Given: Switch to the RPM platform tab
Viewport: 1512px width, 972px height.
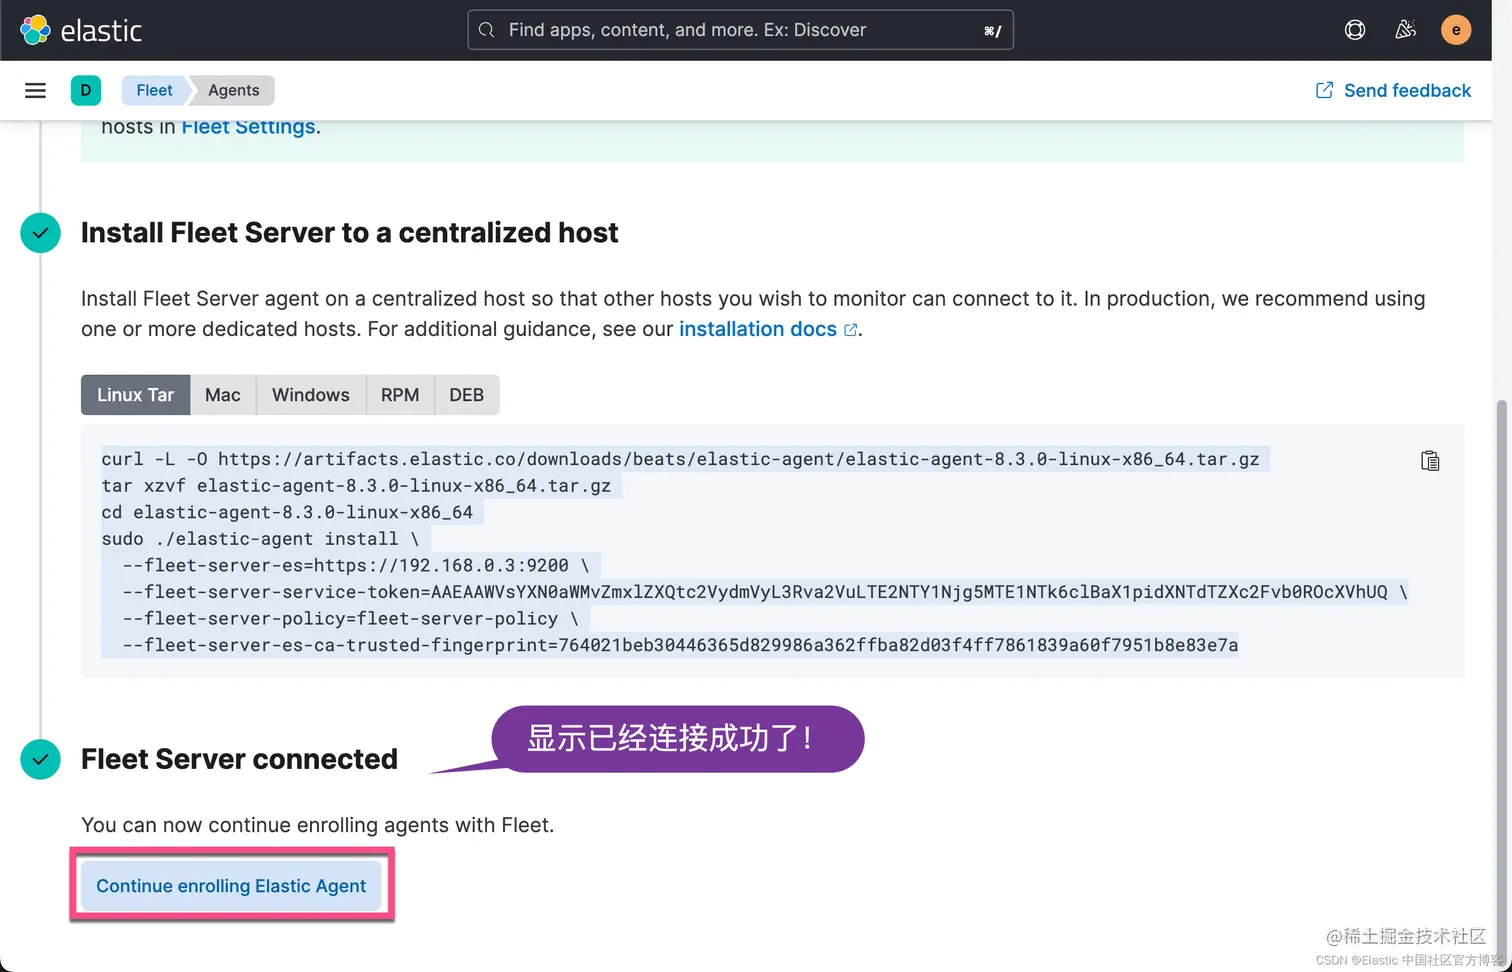Looking at the screenshot, I should (x=400, y=395).
